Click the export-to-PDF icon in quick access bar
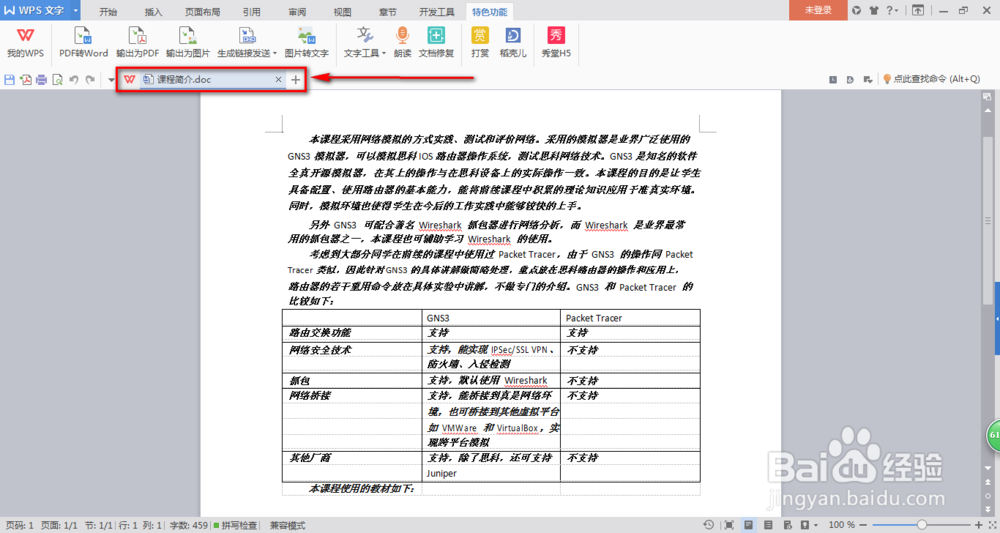 [x=26, y=80]
